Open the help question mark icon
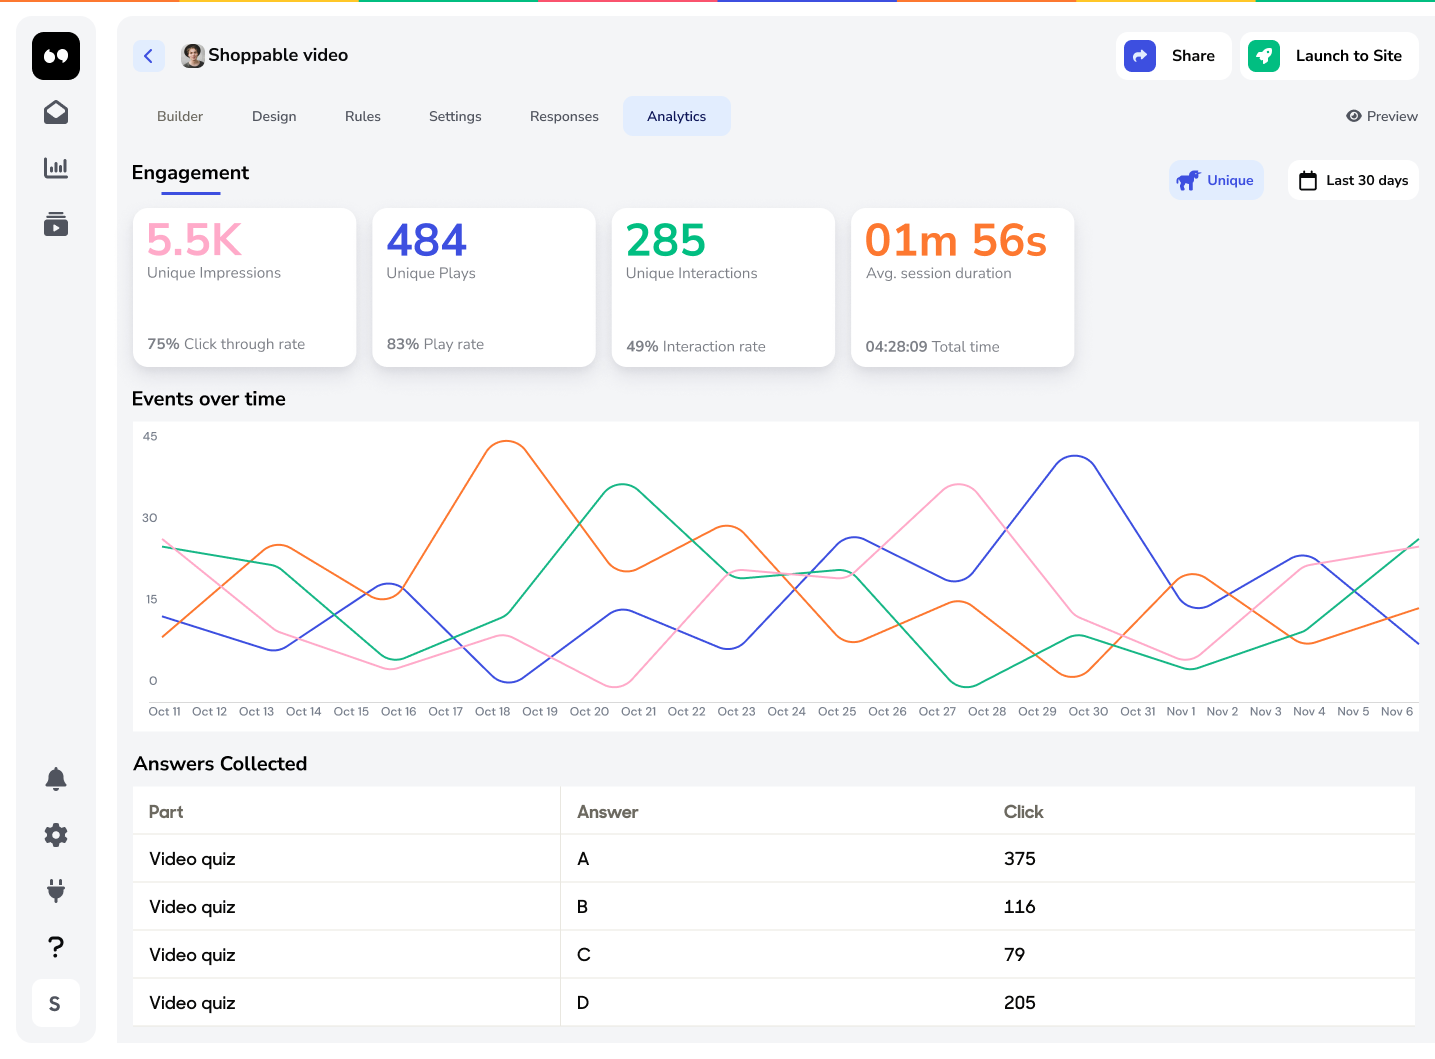The height and width of the screenshot is (1059, 1435). pos(56,946)
